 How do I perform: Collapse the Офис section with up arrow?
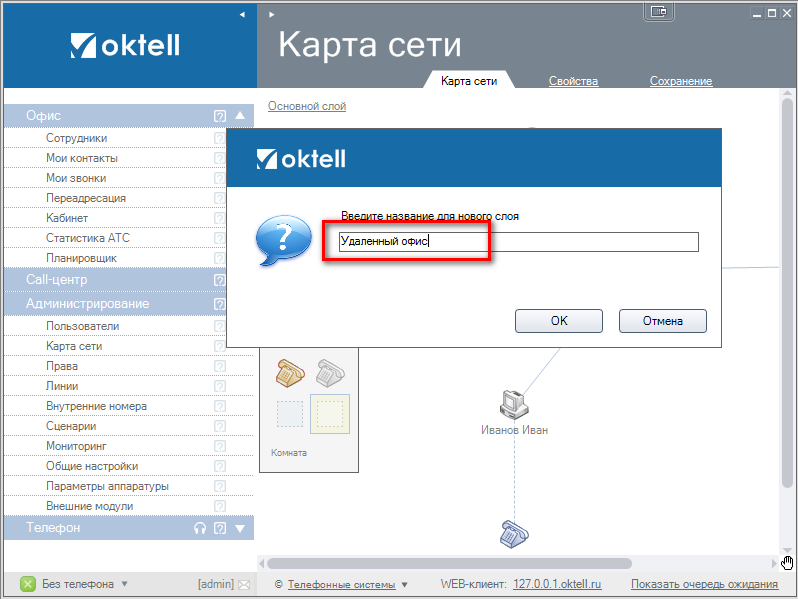(x=239, y=116)
